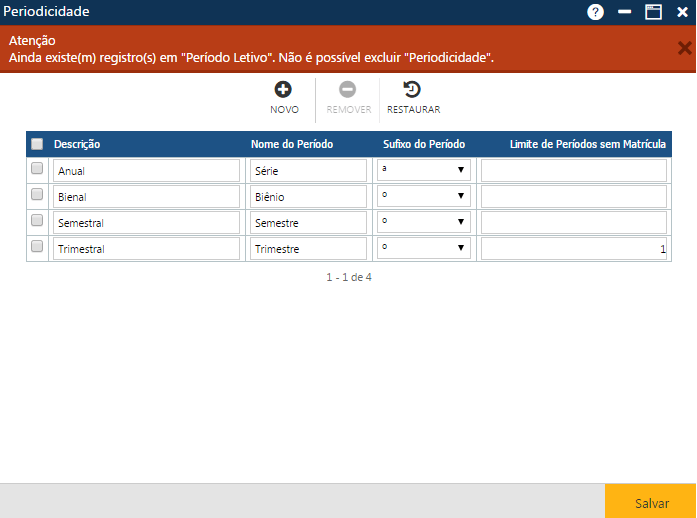Click the Restaurar history icon

click(412, 90)
